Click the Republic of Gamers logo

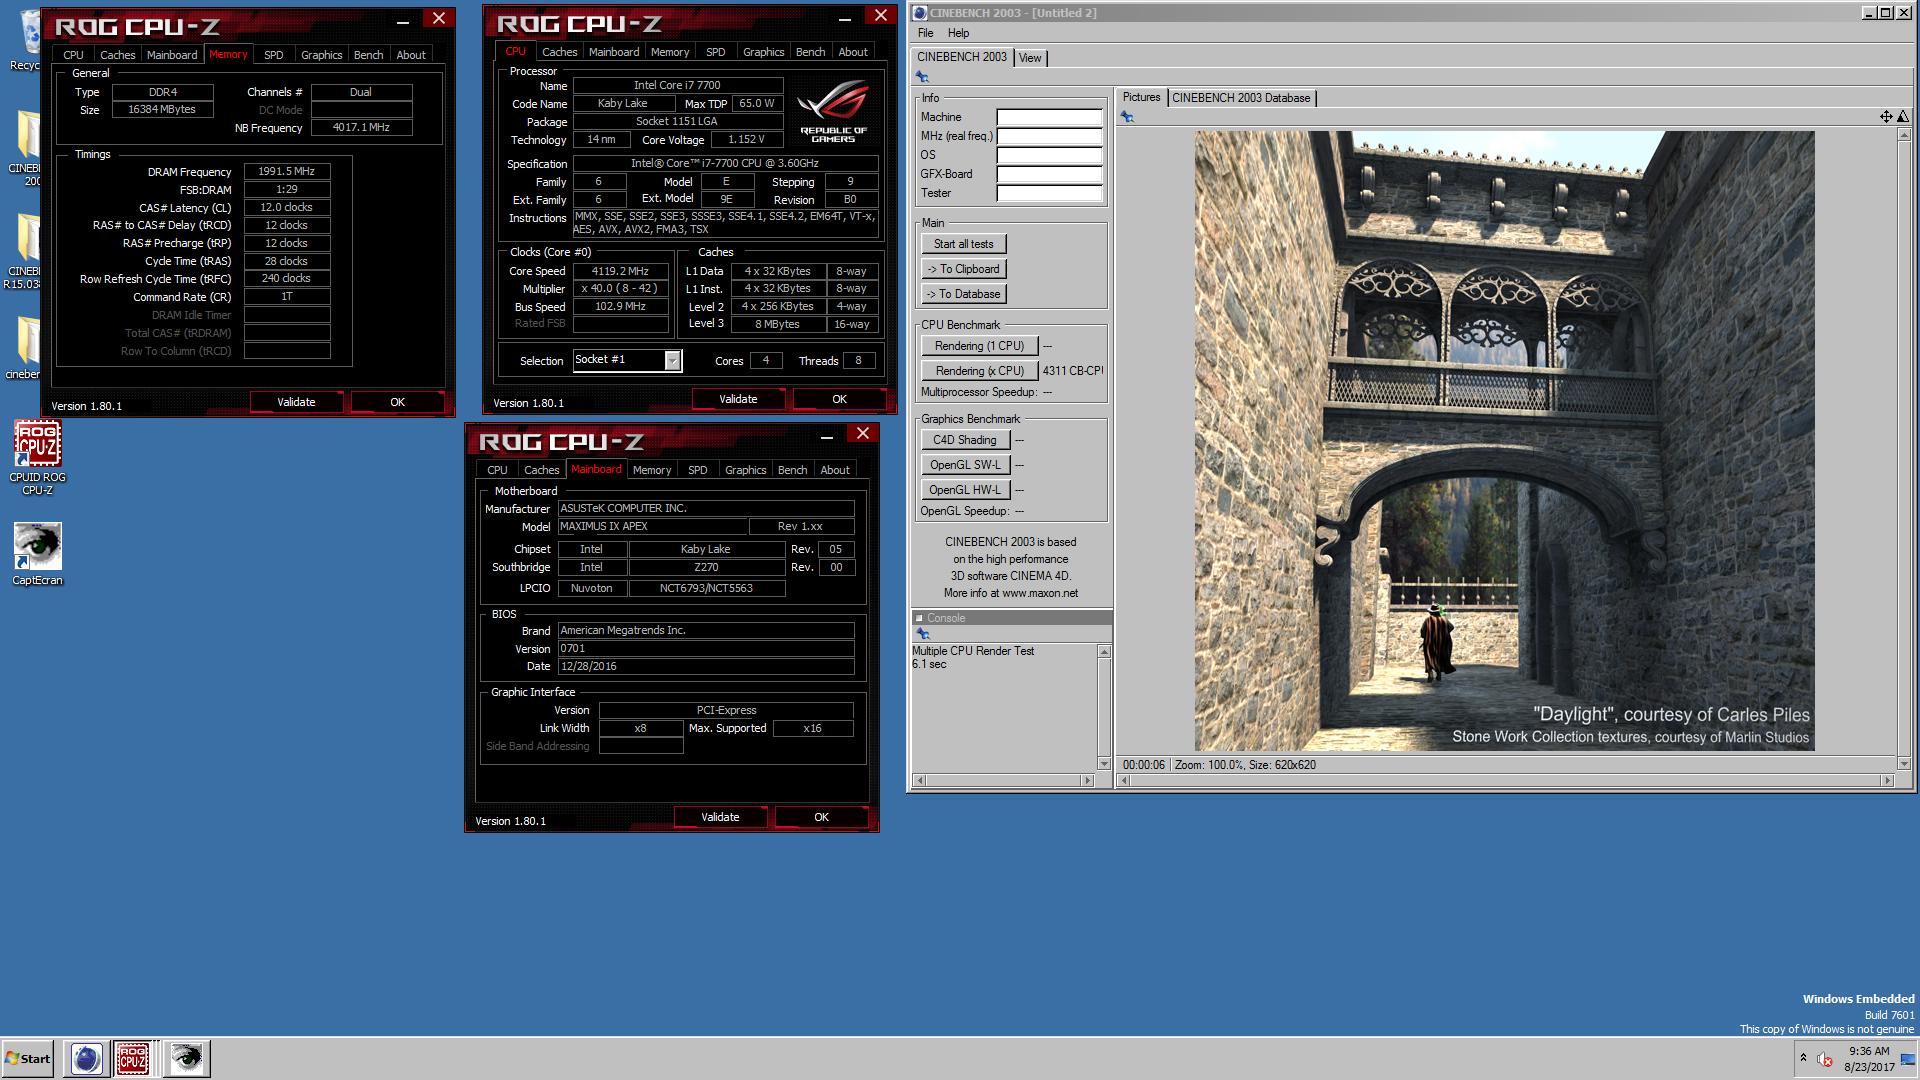833,112
